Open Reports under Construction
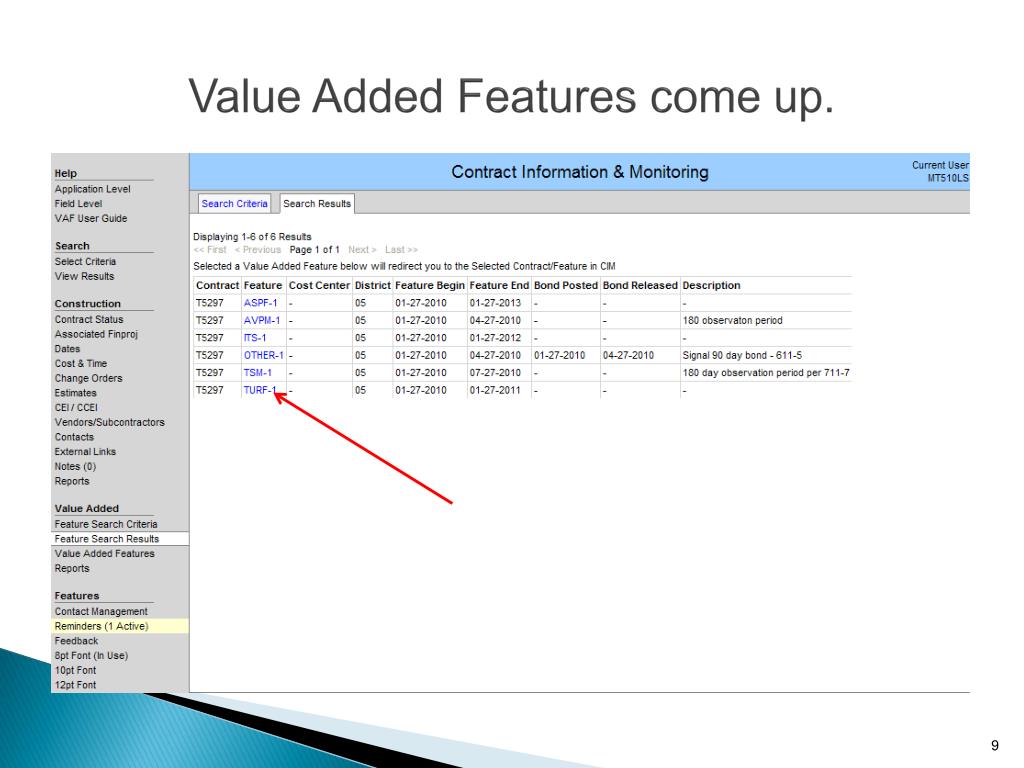The image size is (1024, 768). point(72,481)
